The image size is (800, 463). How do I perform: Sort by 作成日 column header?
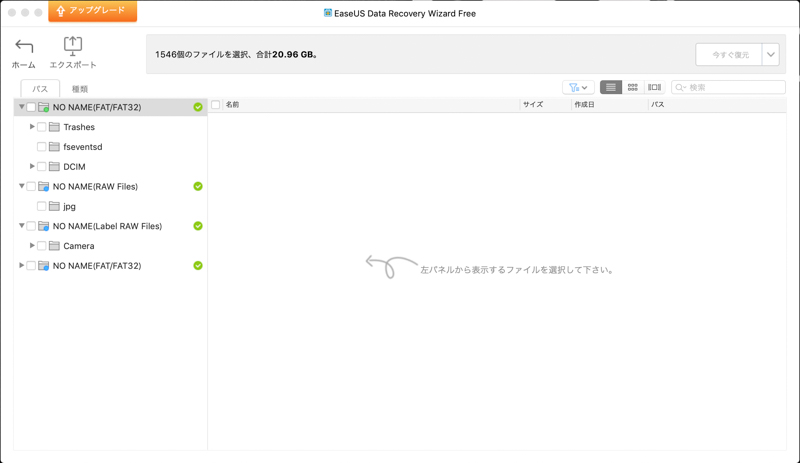coord(584,105)
